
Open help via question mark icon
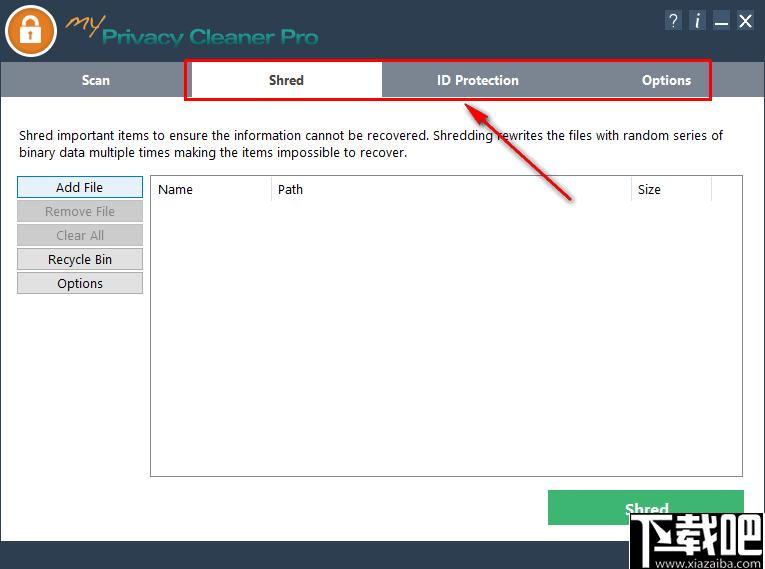click(x=673, y=21)
